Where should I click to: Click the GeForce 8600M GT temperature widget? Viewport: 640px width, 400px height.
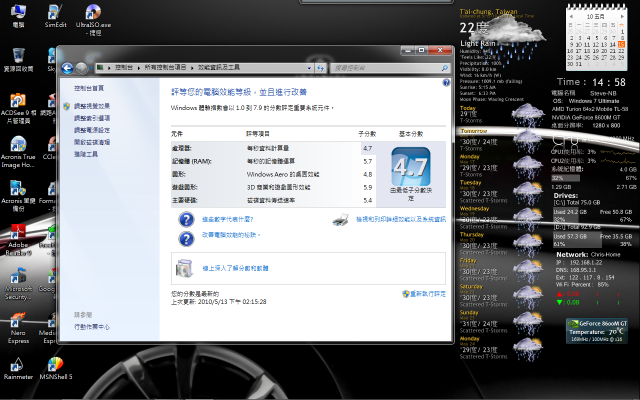pyautogui.click(x=596, y=331)
